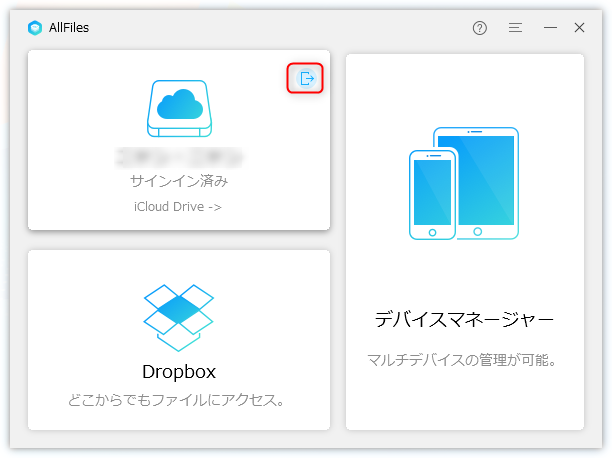The image size is (612, 458).
Task: Click the phone and tablet devices icon
Action: point(464,183)
